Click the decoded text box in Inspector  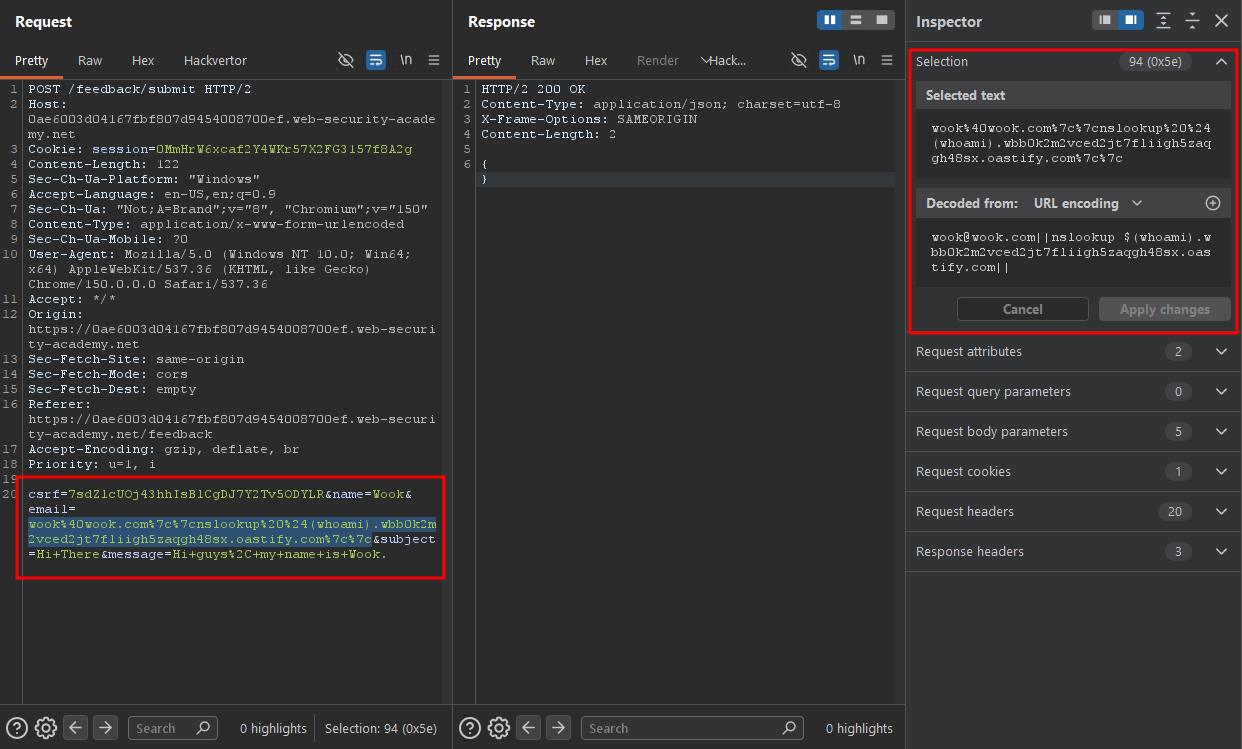click(x=1073, y=253)
